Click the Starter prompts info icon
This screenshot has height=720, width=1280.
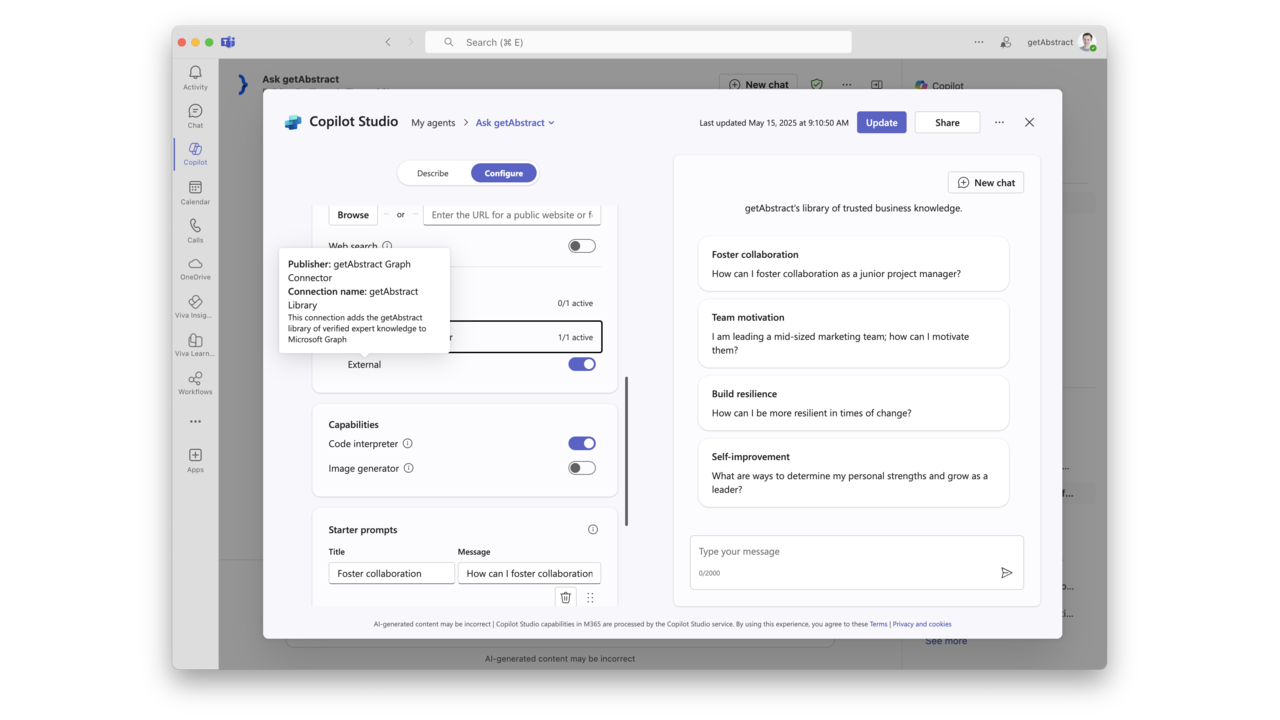(x=593, y=529)
